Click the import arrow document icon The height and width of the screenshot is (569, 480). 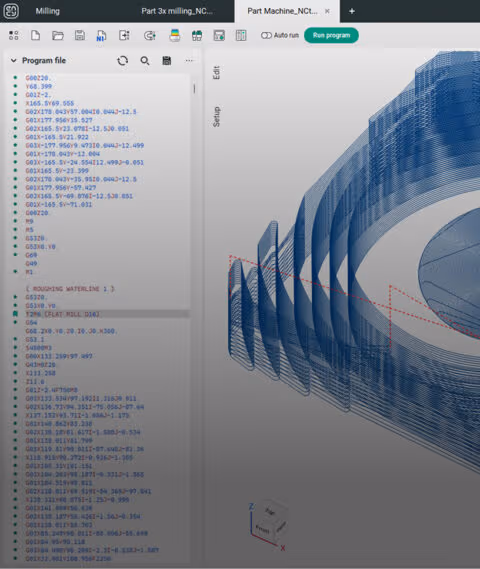[x=124, y=35]
